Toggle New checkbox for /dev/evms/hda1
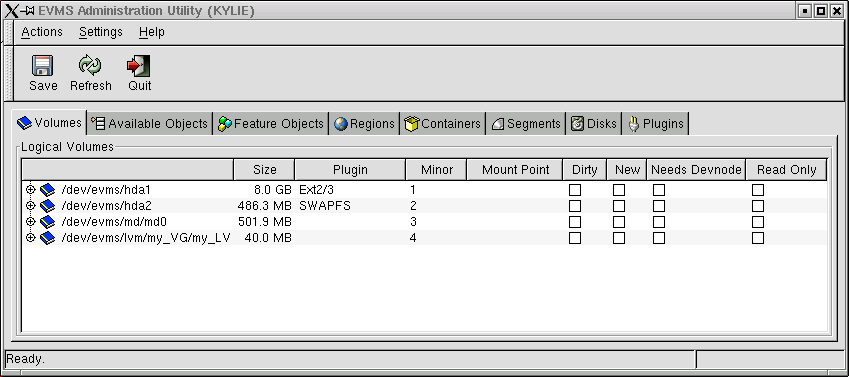The height and width of the screenshot is (377, 849). click(x=619, y=190)
